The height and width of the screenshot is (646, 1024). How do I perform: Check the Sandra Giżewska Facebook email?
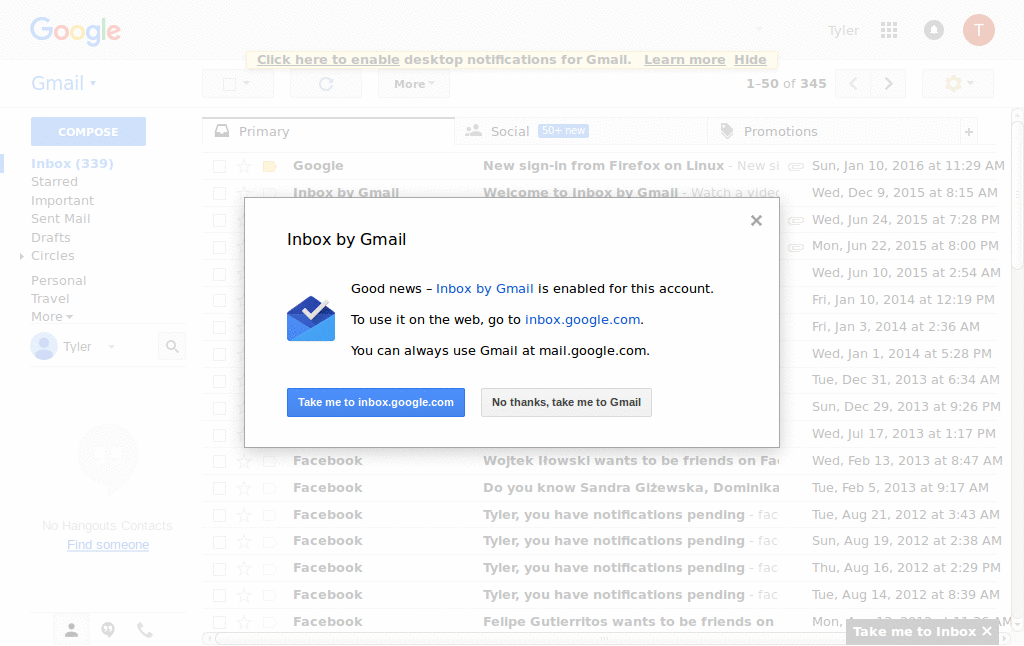click(x=219, y=489)
